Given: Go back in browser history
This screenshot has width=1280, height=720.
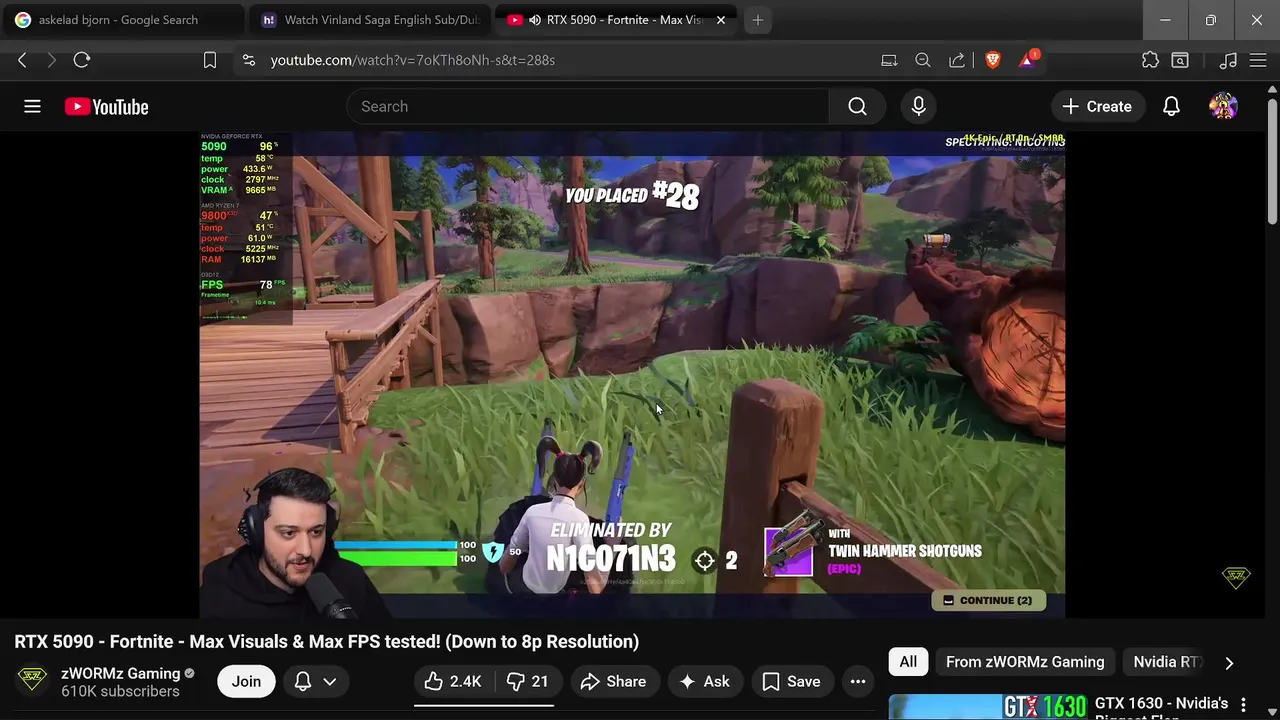Looking at the screenshot, I should point(22,60).
